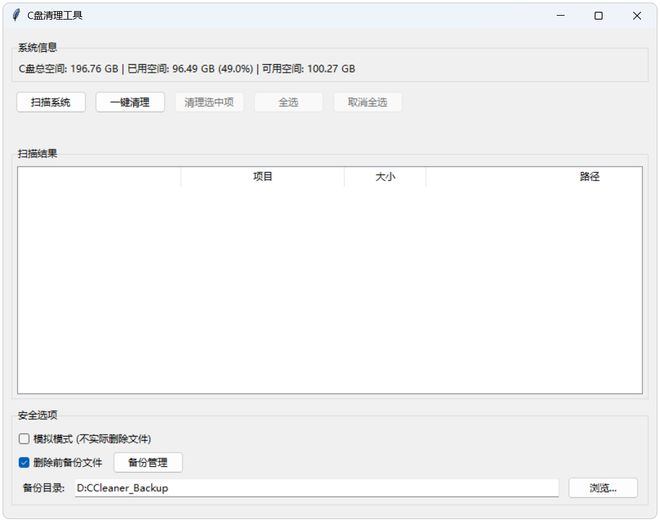Viewport: 660px width, 523px height.
Task: Maximize the C盘清理工具 window
Action: click(598, 16)
